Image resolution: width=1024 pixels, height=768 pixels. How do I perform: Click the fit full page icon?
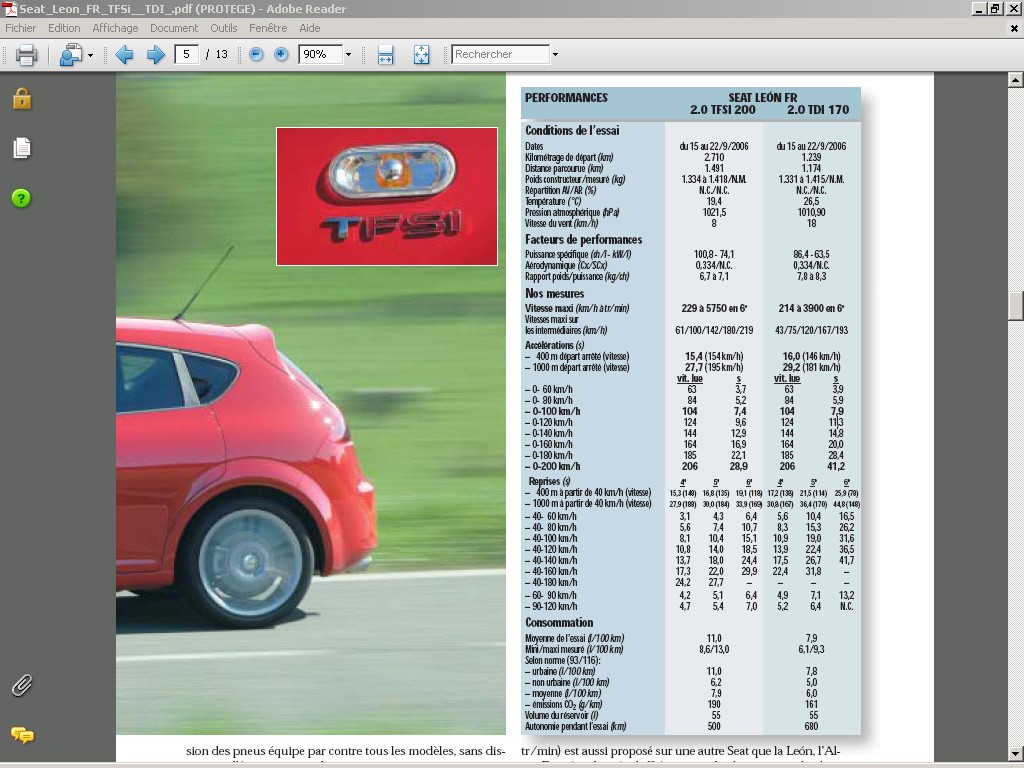click(x=421, y=55)
